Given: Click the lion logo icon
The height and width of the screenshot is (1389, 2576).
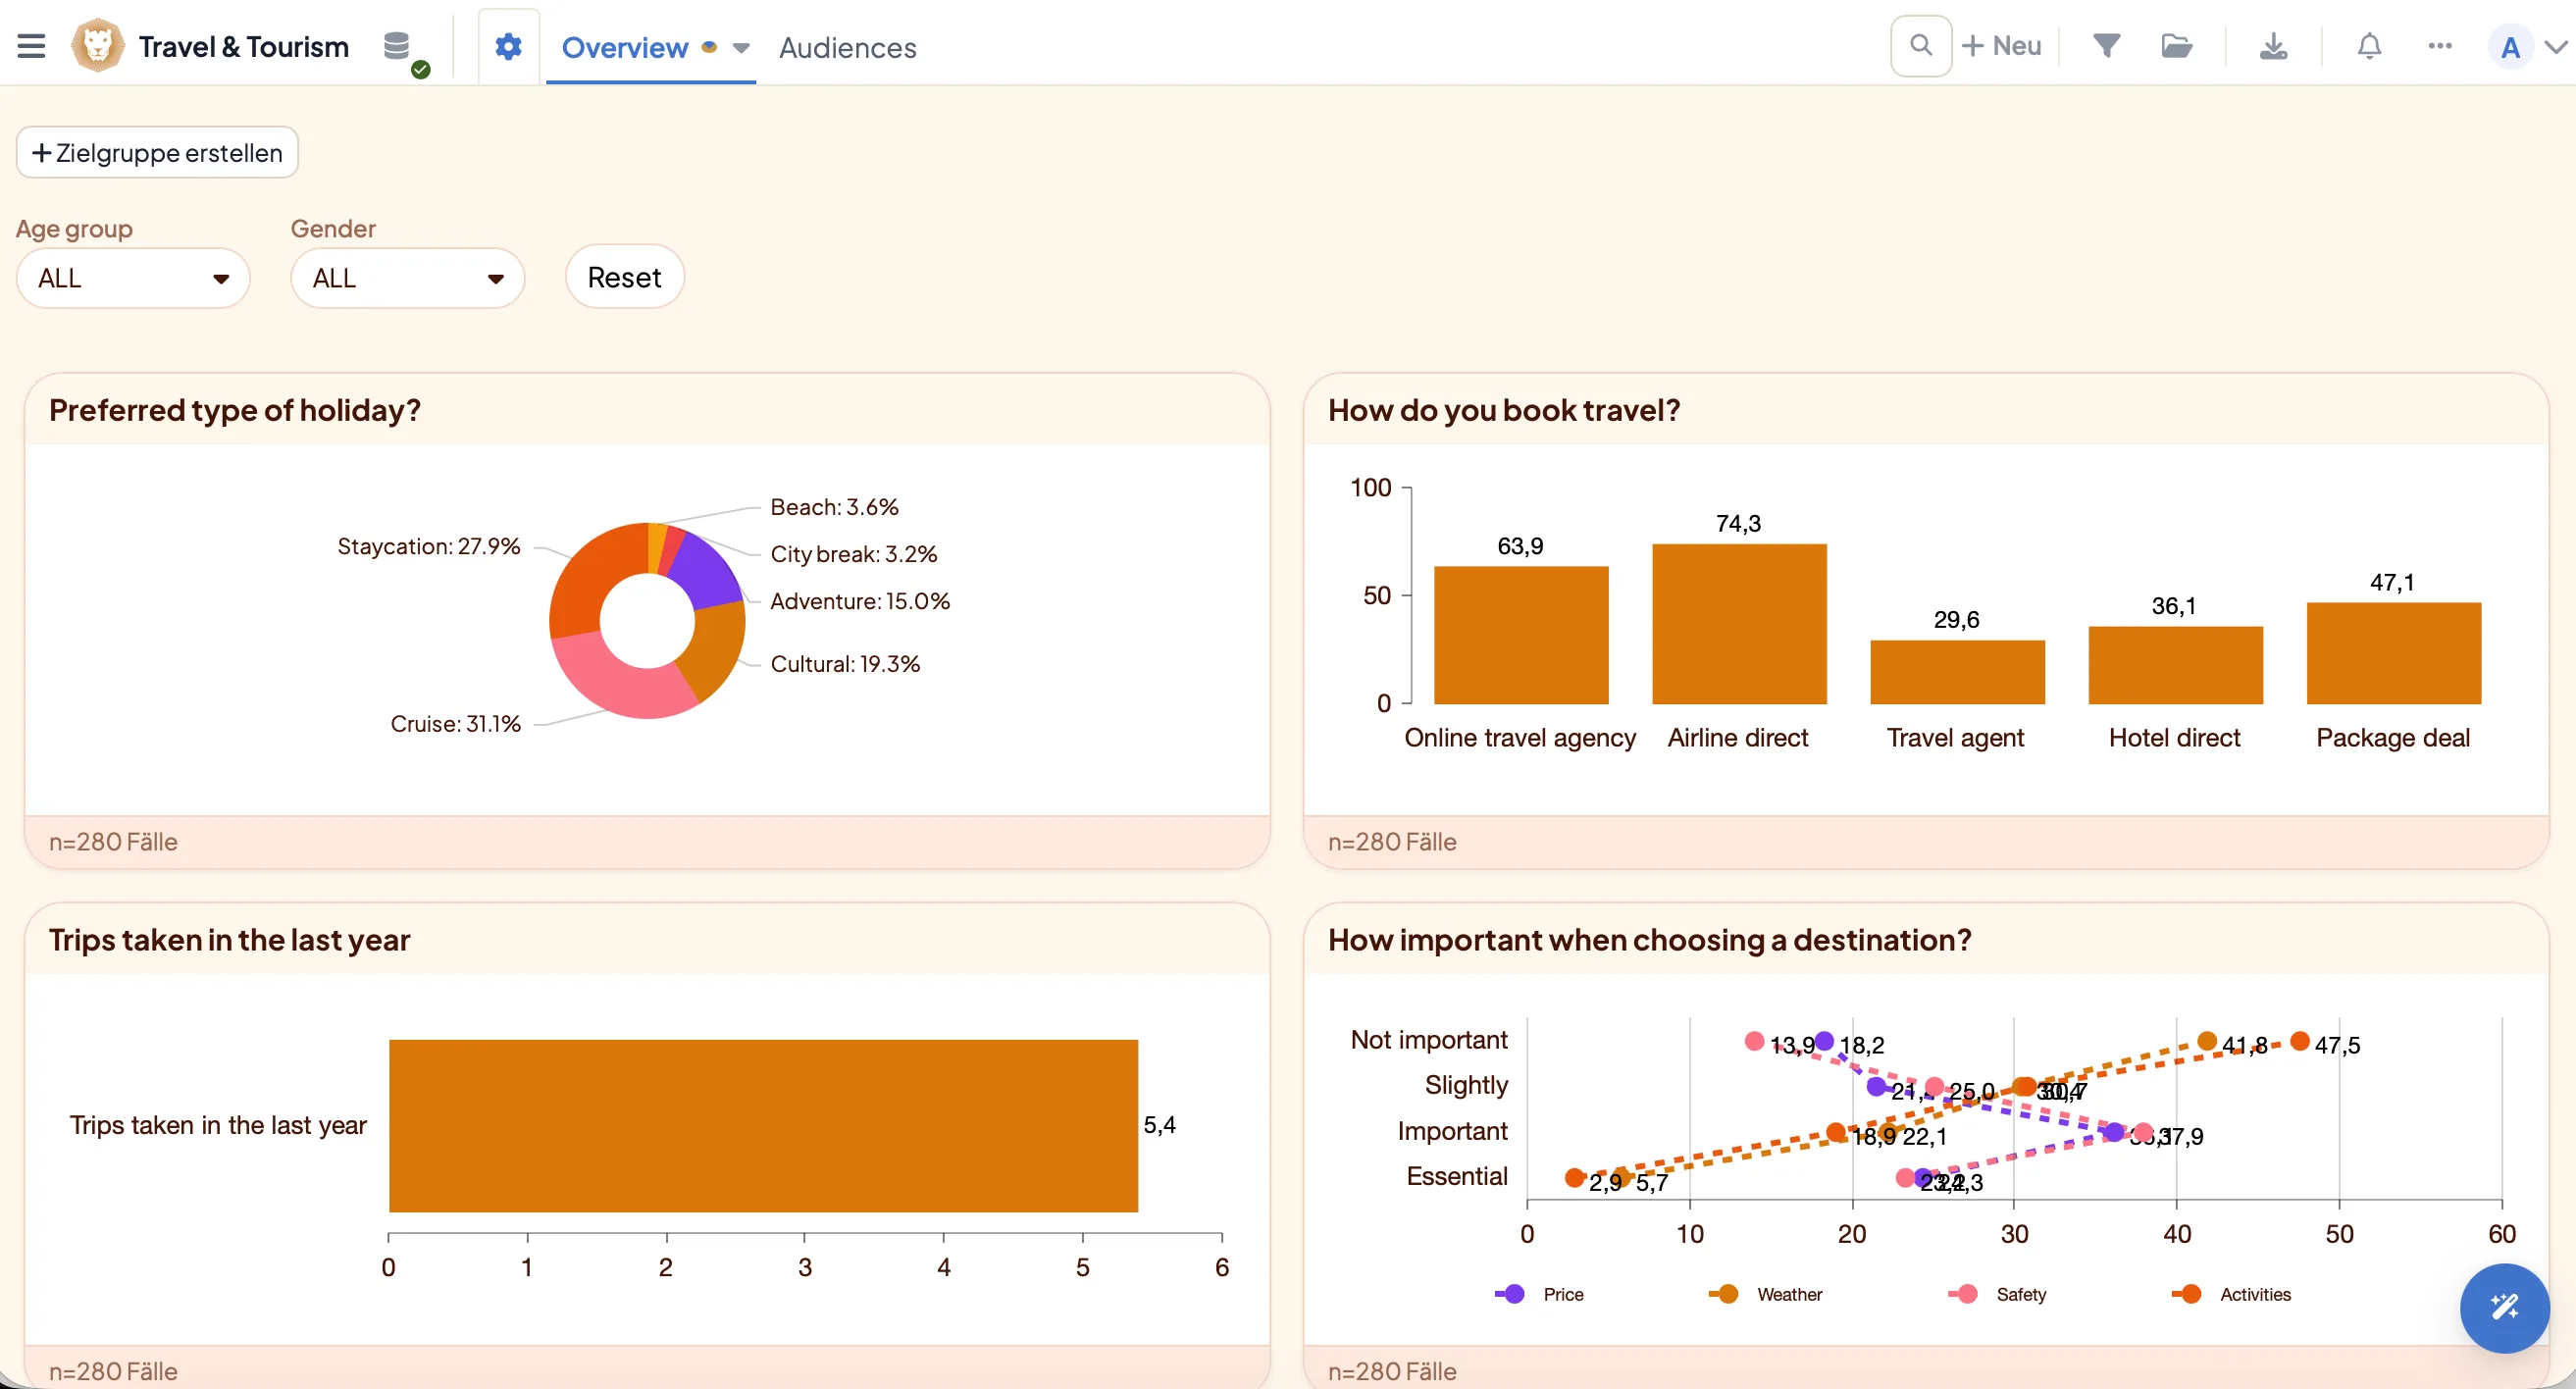Looking at the screenshot, I should [97, 46].
